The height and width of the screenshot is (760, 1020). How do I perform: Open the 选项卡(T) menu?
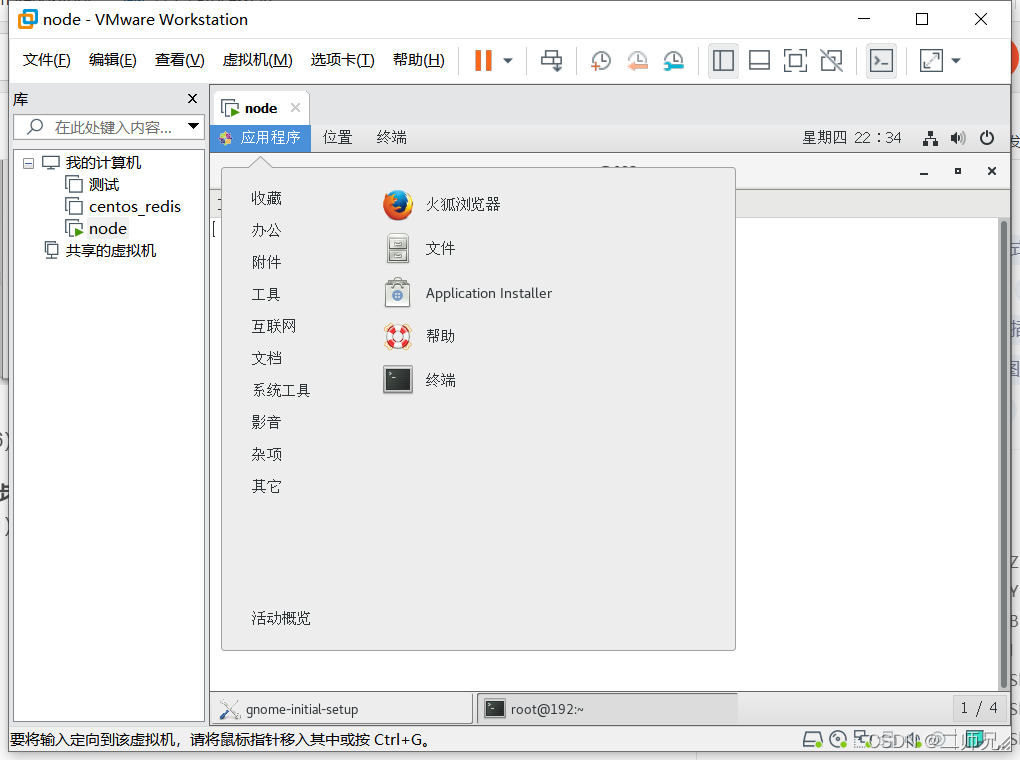(x=342, y=60)
